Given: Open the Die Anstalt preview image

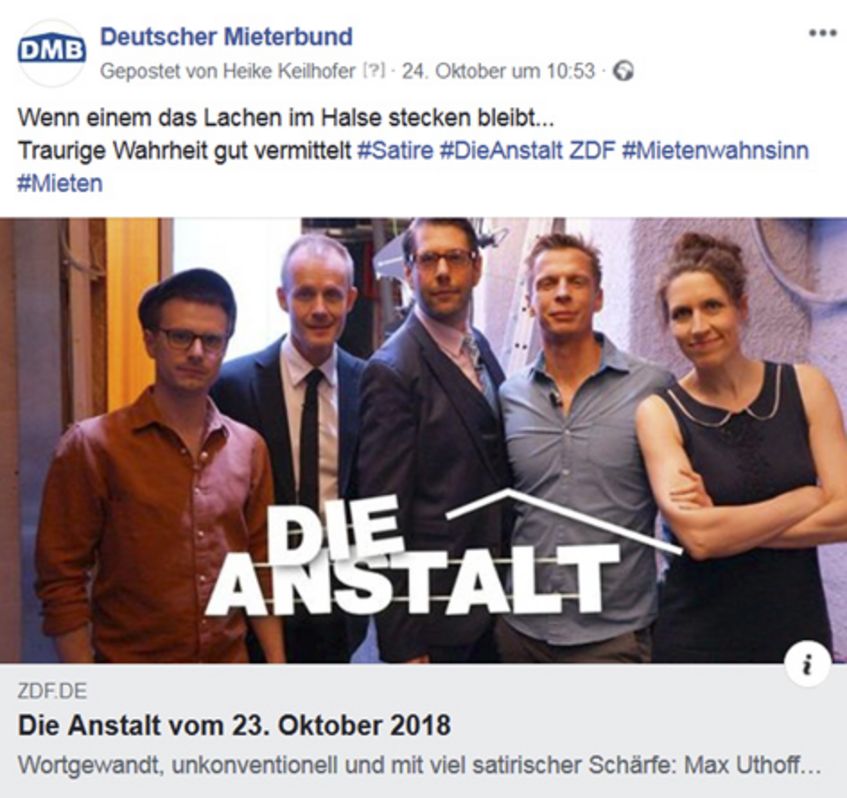Looking at the screenshot, I should [424, 440].
